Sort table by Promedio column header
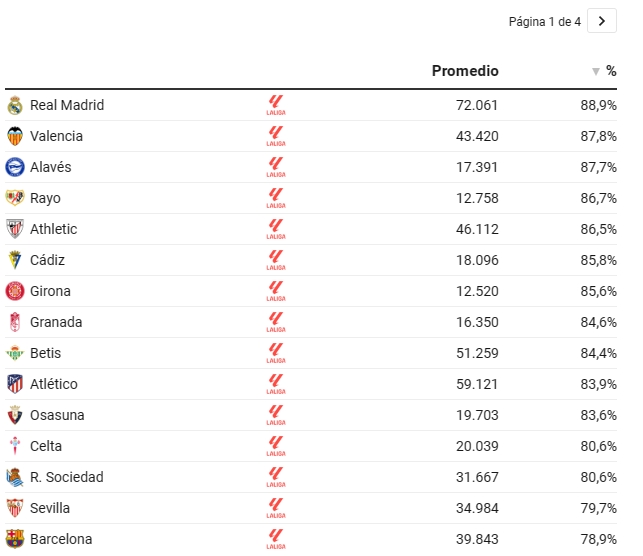The height and width of the screenshot is (556, 643). coord(465,71)
